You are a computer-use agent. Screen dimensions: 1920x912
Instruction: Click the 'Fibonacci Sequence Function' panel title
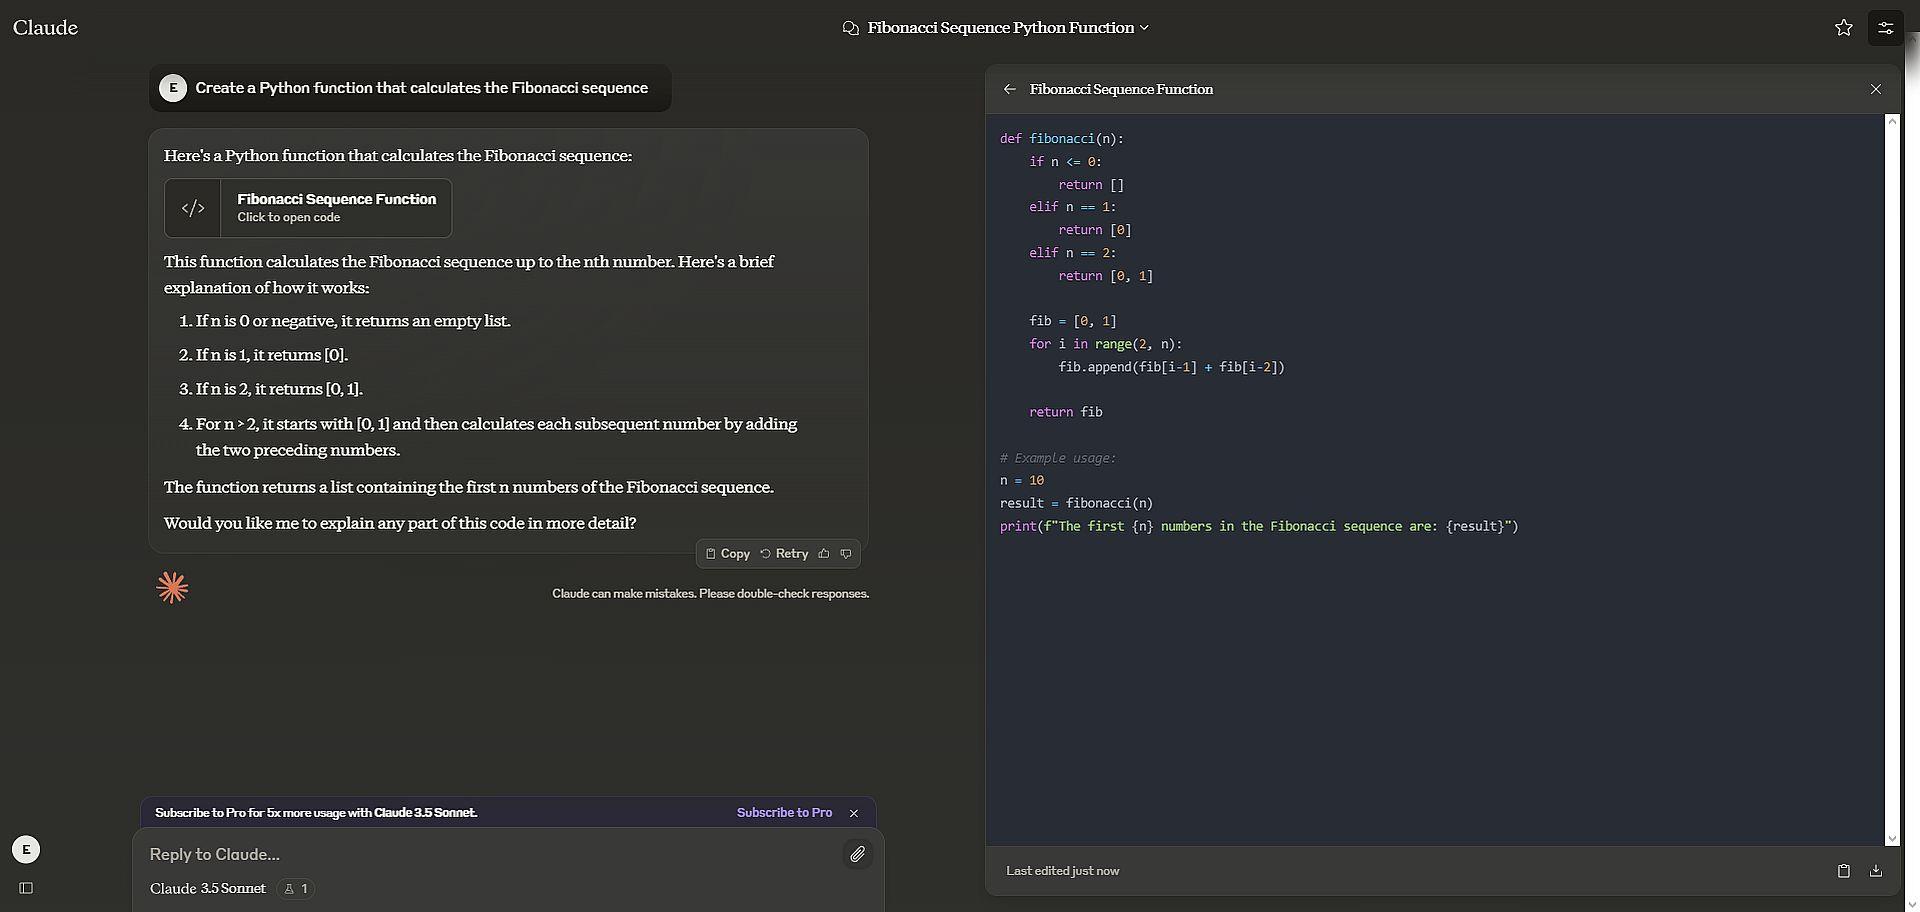(1121, 89)
